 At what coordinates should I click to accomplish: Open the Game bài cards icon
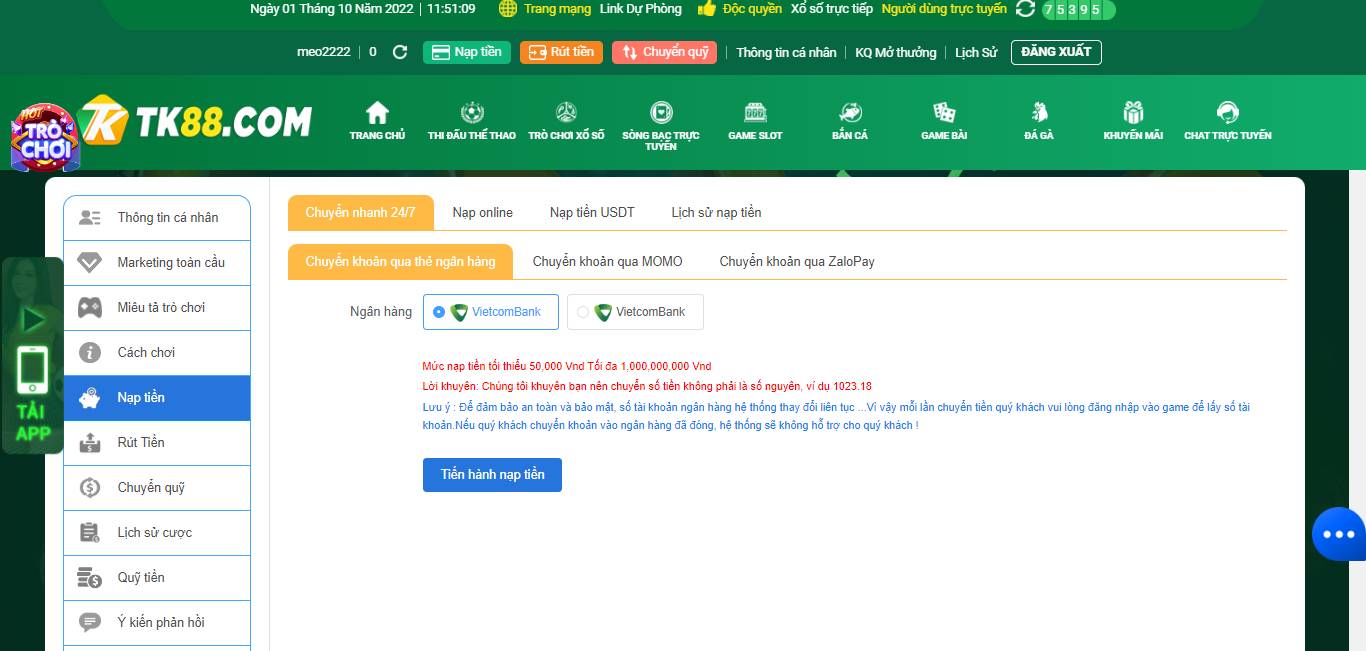coord(944,112)
